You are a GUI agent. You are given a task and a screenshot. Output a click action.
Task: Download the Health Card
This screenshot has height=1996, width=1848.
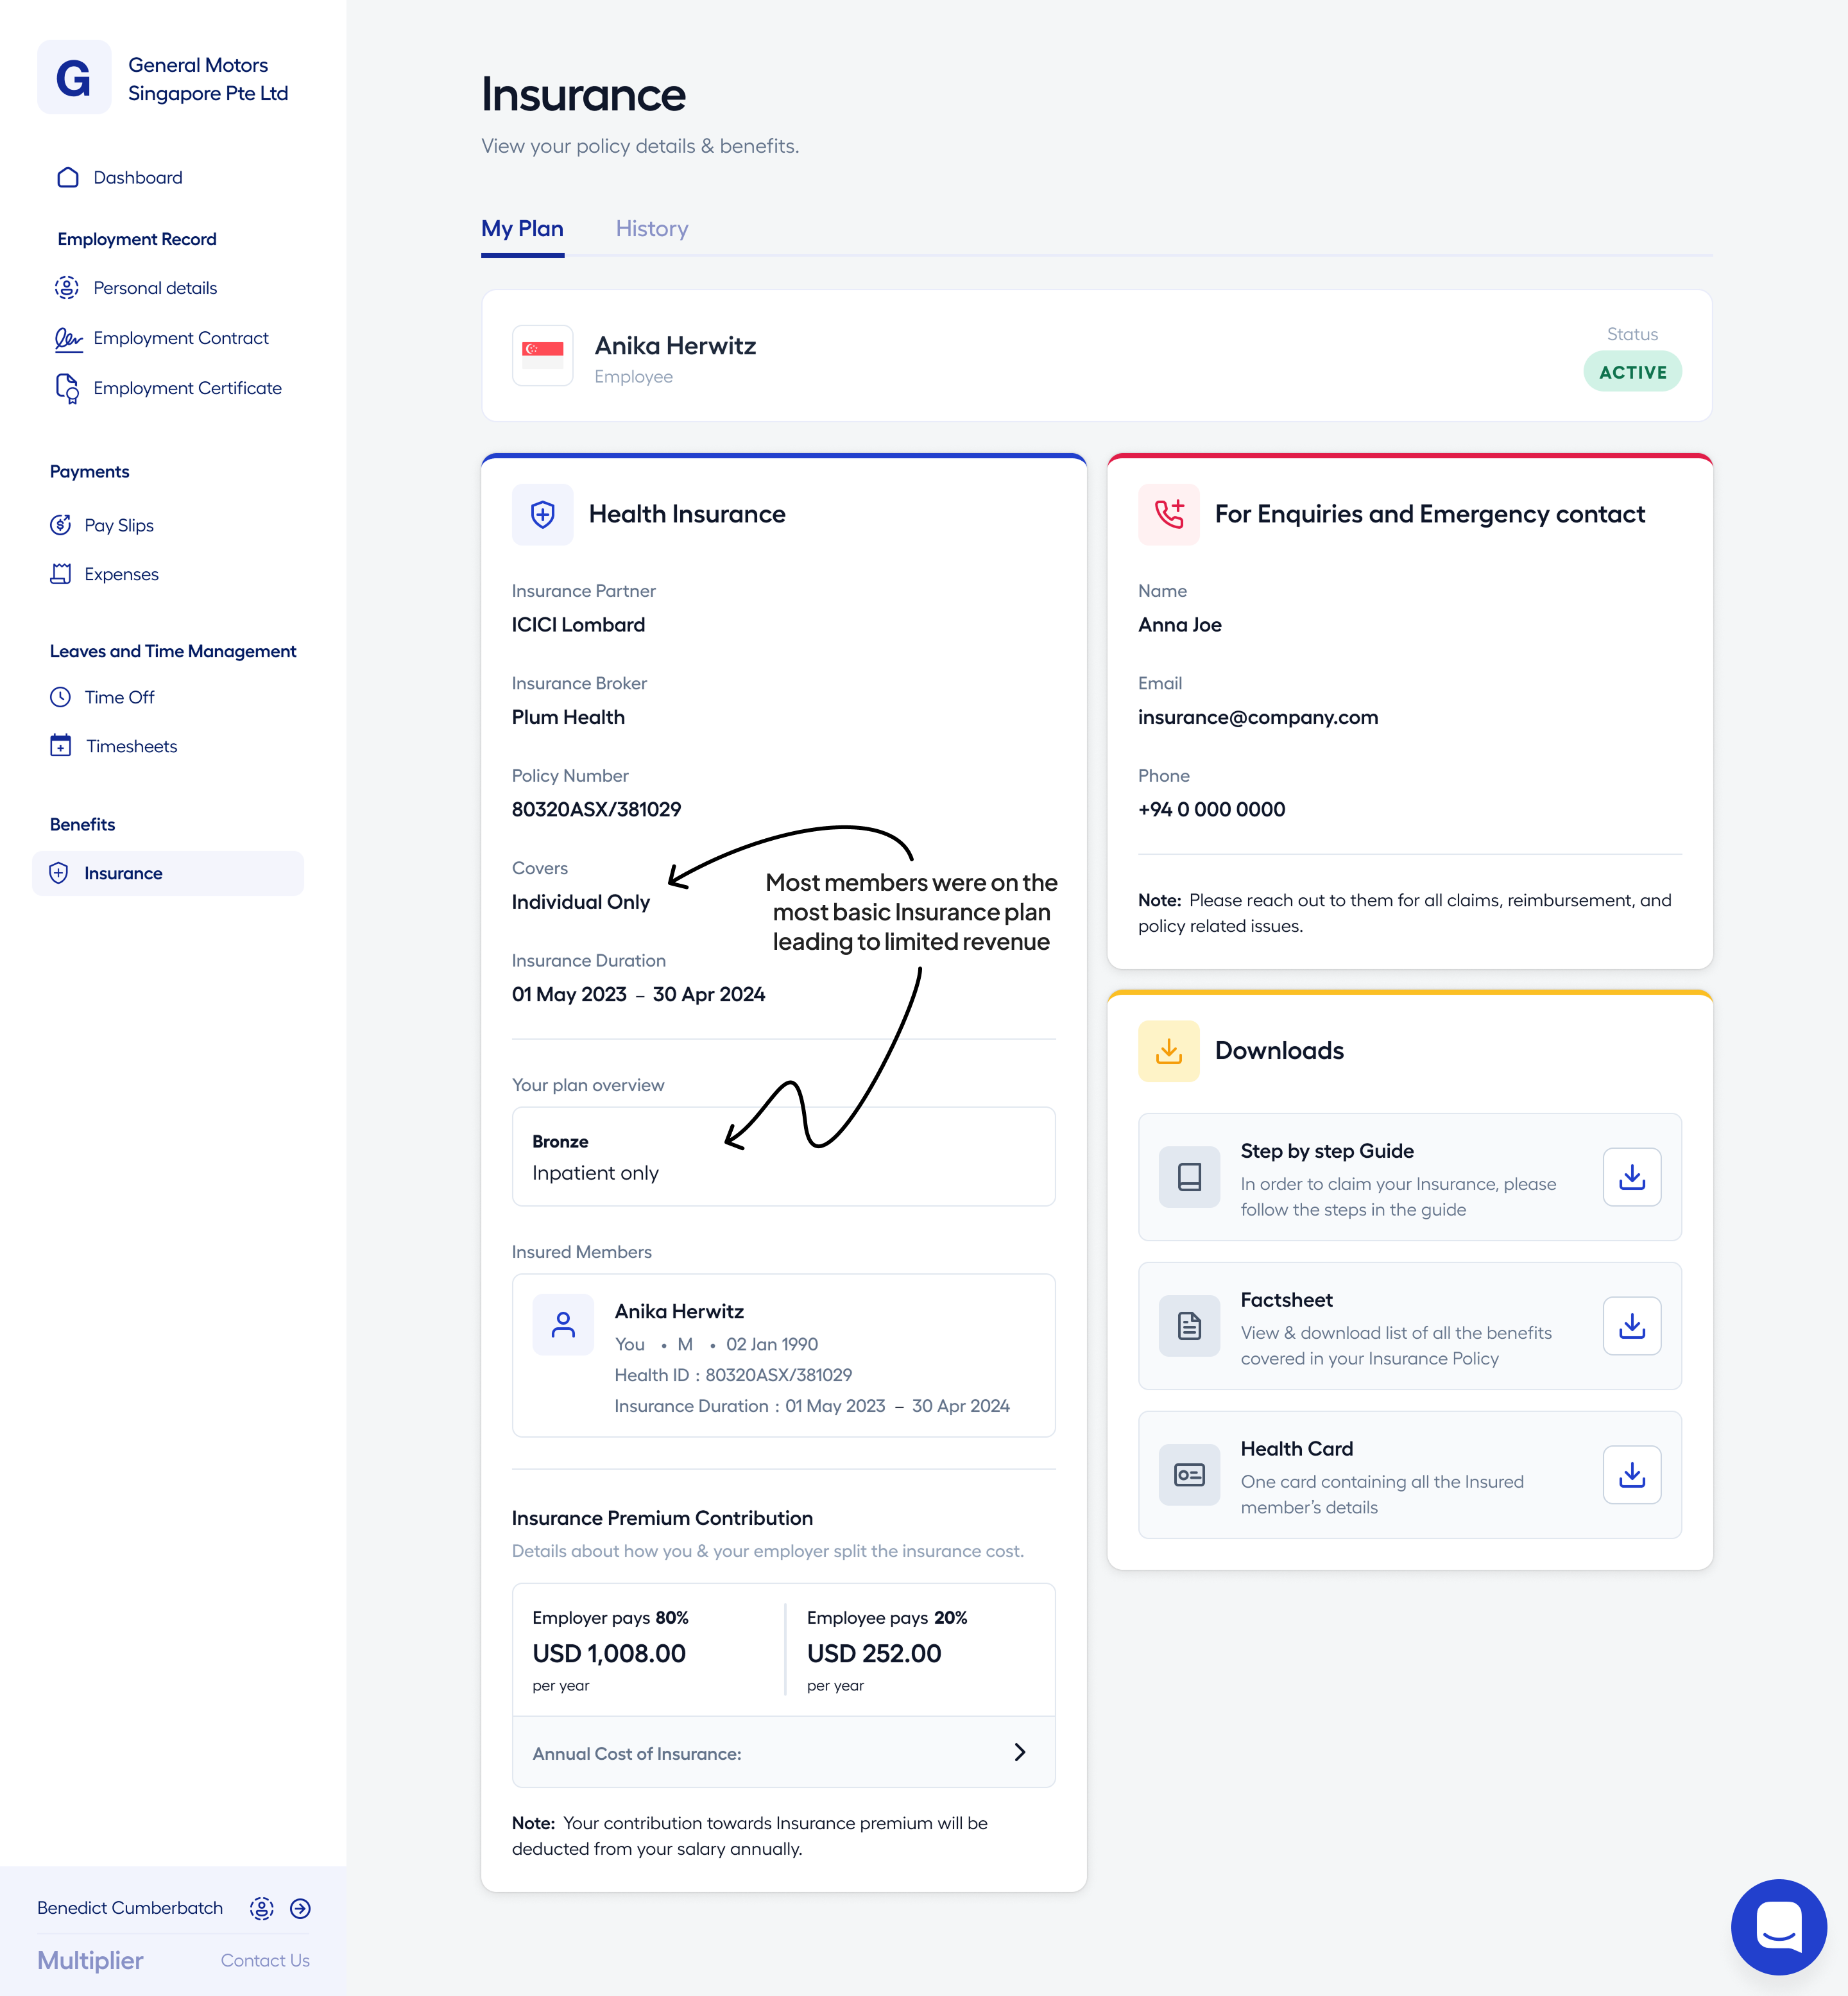[1631, 1475]
